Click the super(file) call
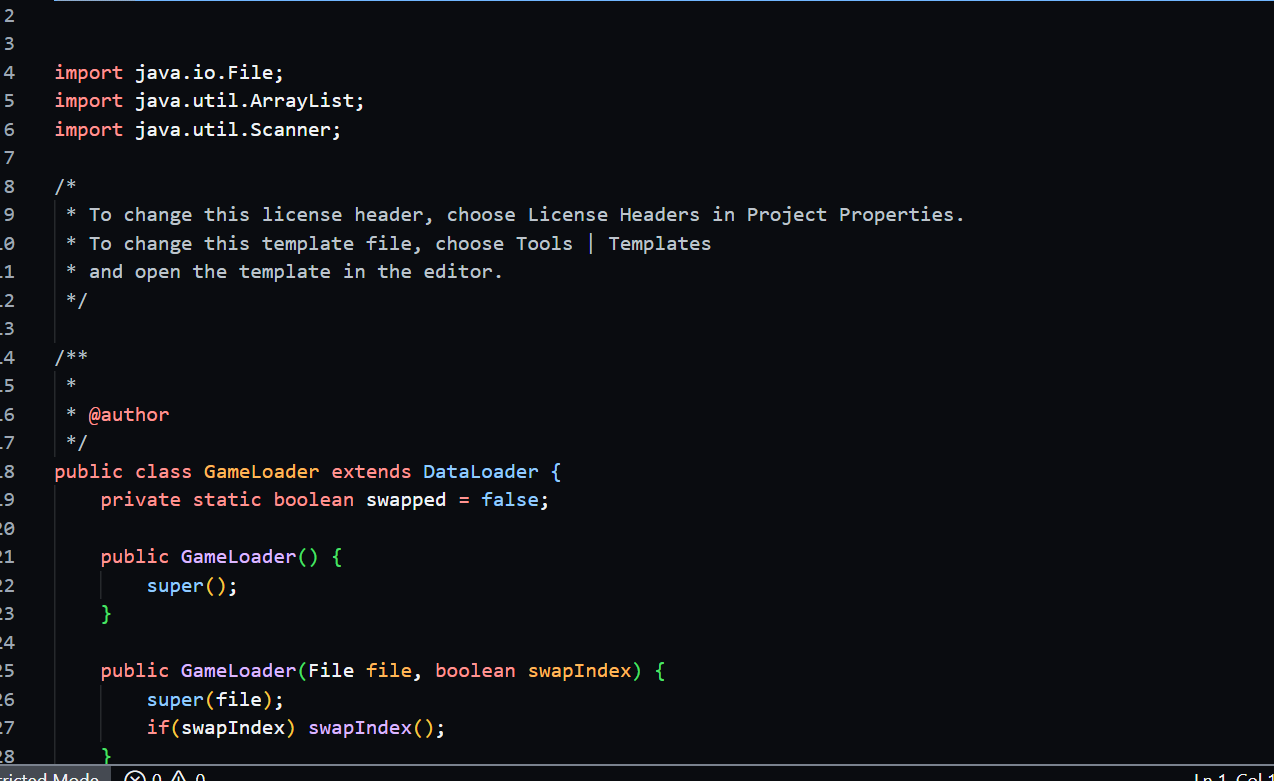Viewport: 1274px width, 781px height. 214,700
